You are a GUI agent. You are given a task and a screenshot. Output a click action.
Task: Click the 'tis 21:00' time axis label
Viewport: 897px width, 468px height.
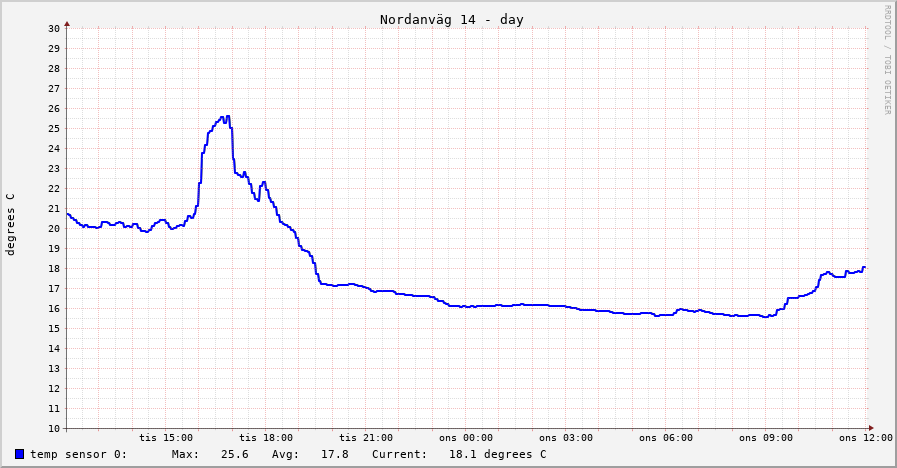[x=366, y=438]
